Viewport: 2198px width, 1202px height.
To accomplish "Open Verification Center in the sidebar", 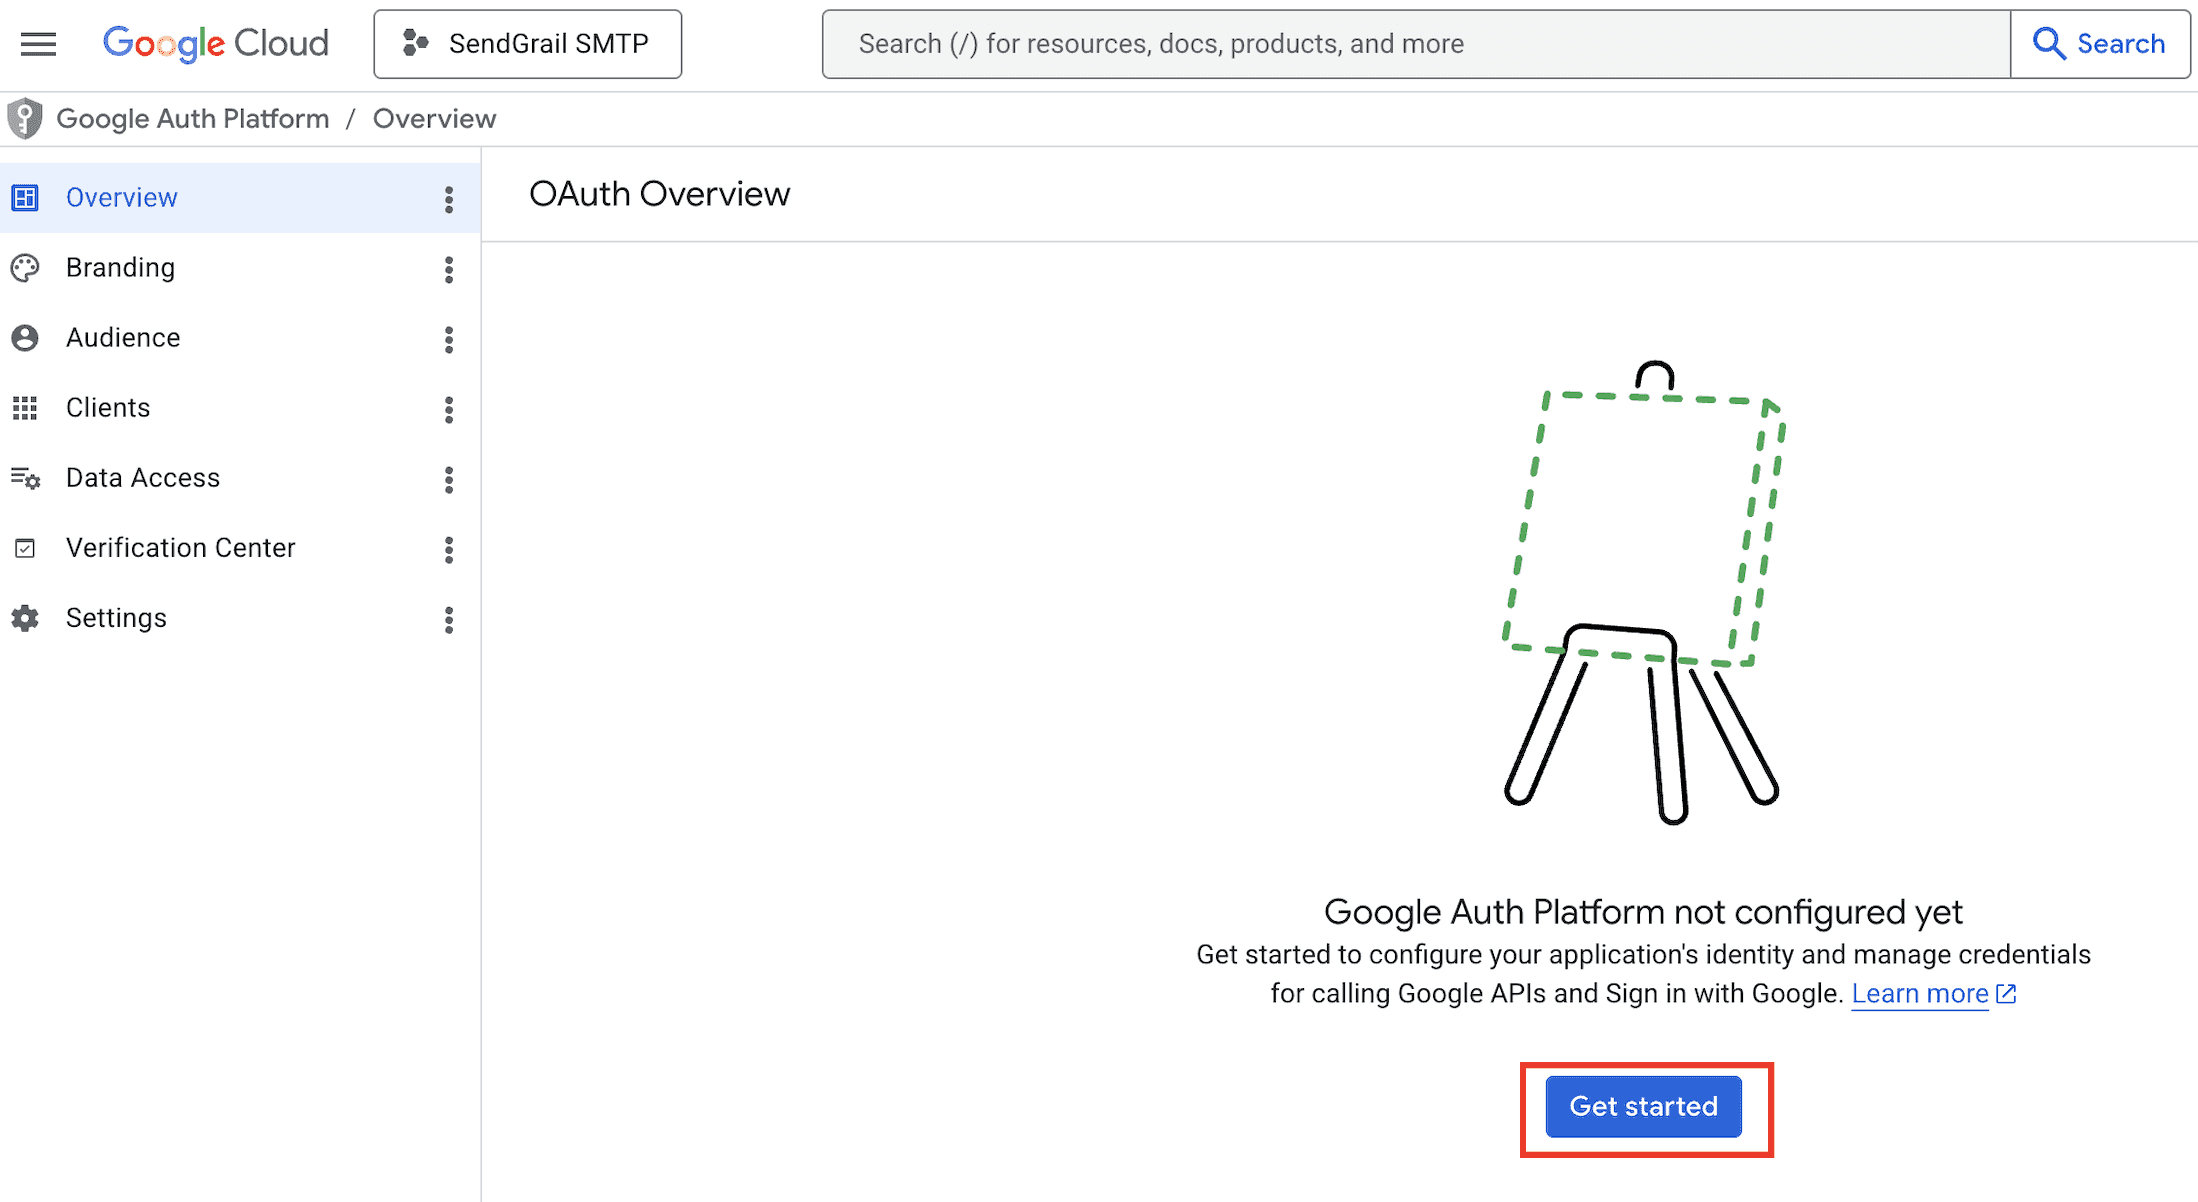I will pyautogui.click(x=240, y=548).
